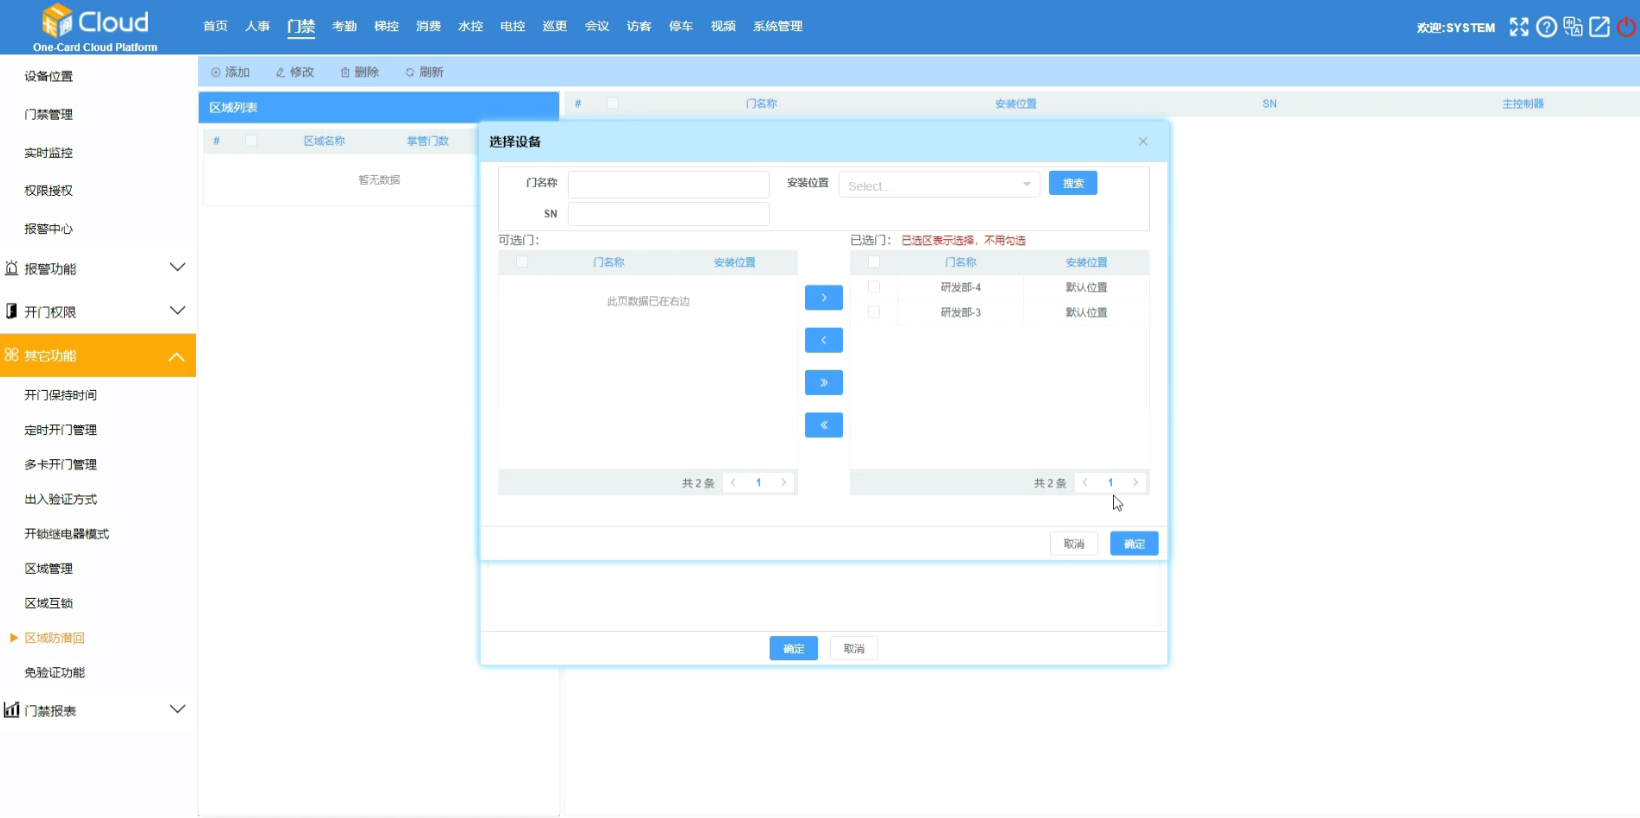Open the help question mark icon
This screenshot has width=1640, height=818.
1546,27
